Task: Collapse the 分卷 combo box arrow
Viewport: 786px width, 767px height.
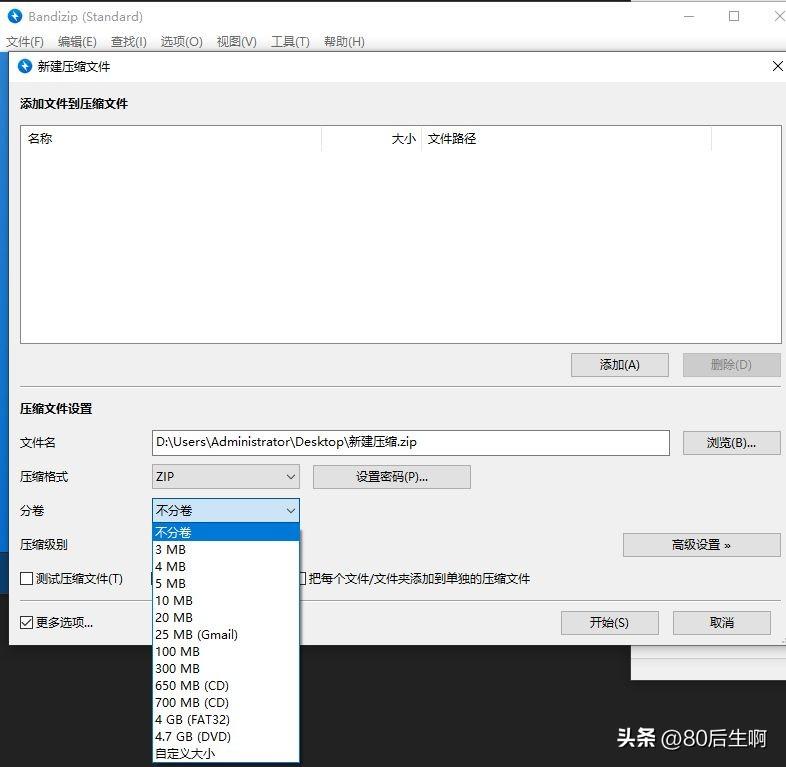Action: (x=290, y=510)
